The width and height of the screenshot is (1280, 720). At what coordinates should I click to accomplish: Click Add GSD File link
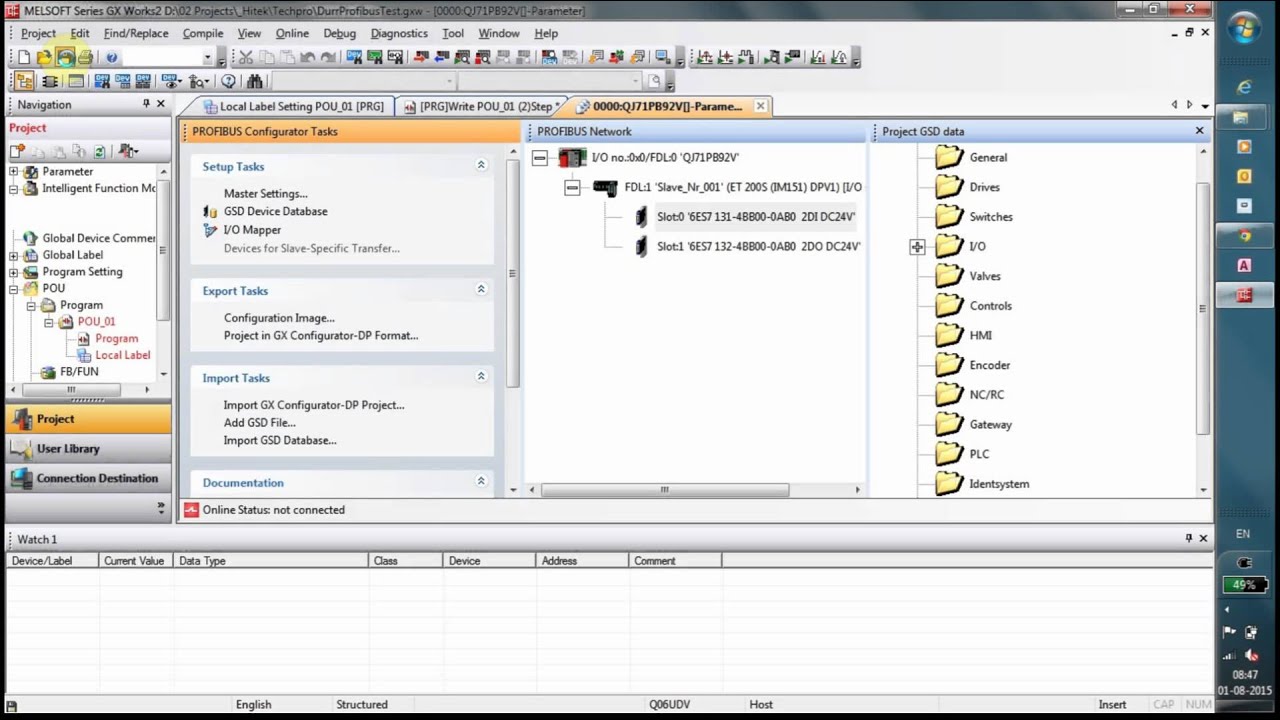tap(259, 423)
